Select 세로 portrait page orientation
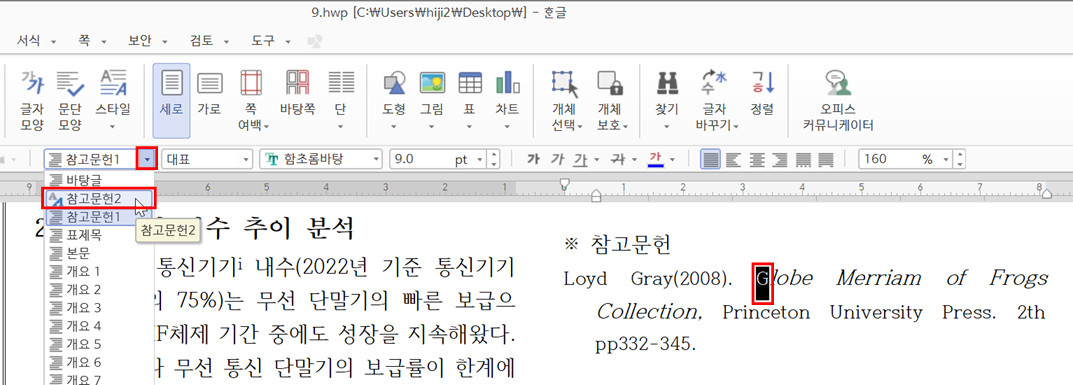 click(171, 100)
